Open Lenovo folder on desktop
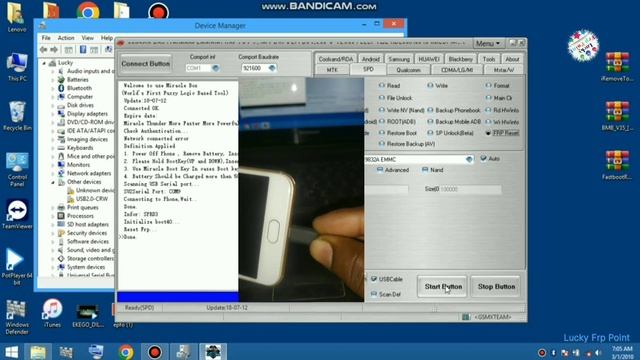 click(16, 16)
